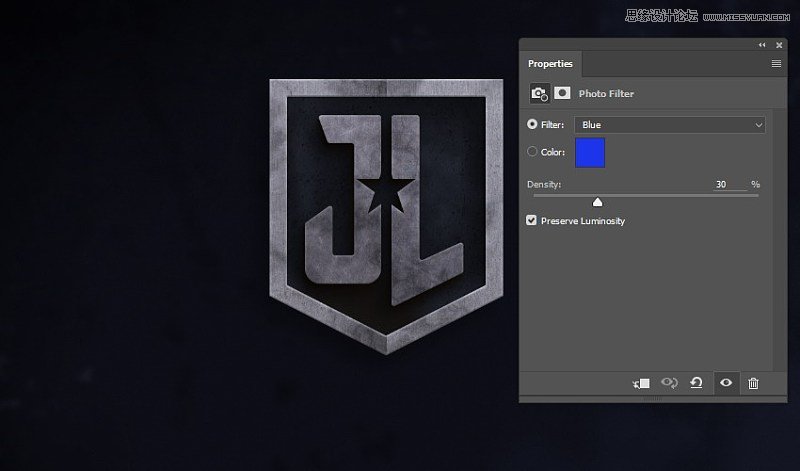Click the Photo Filter title text
The width and height of the screenshot is (800, 471).
coord(606,94)
